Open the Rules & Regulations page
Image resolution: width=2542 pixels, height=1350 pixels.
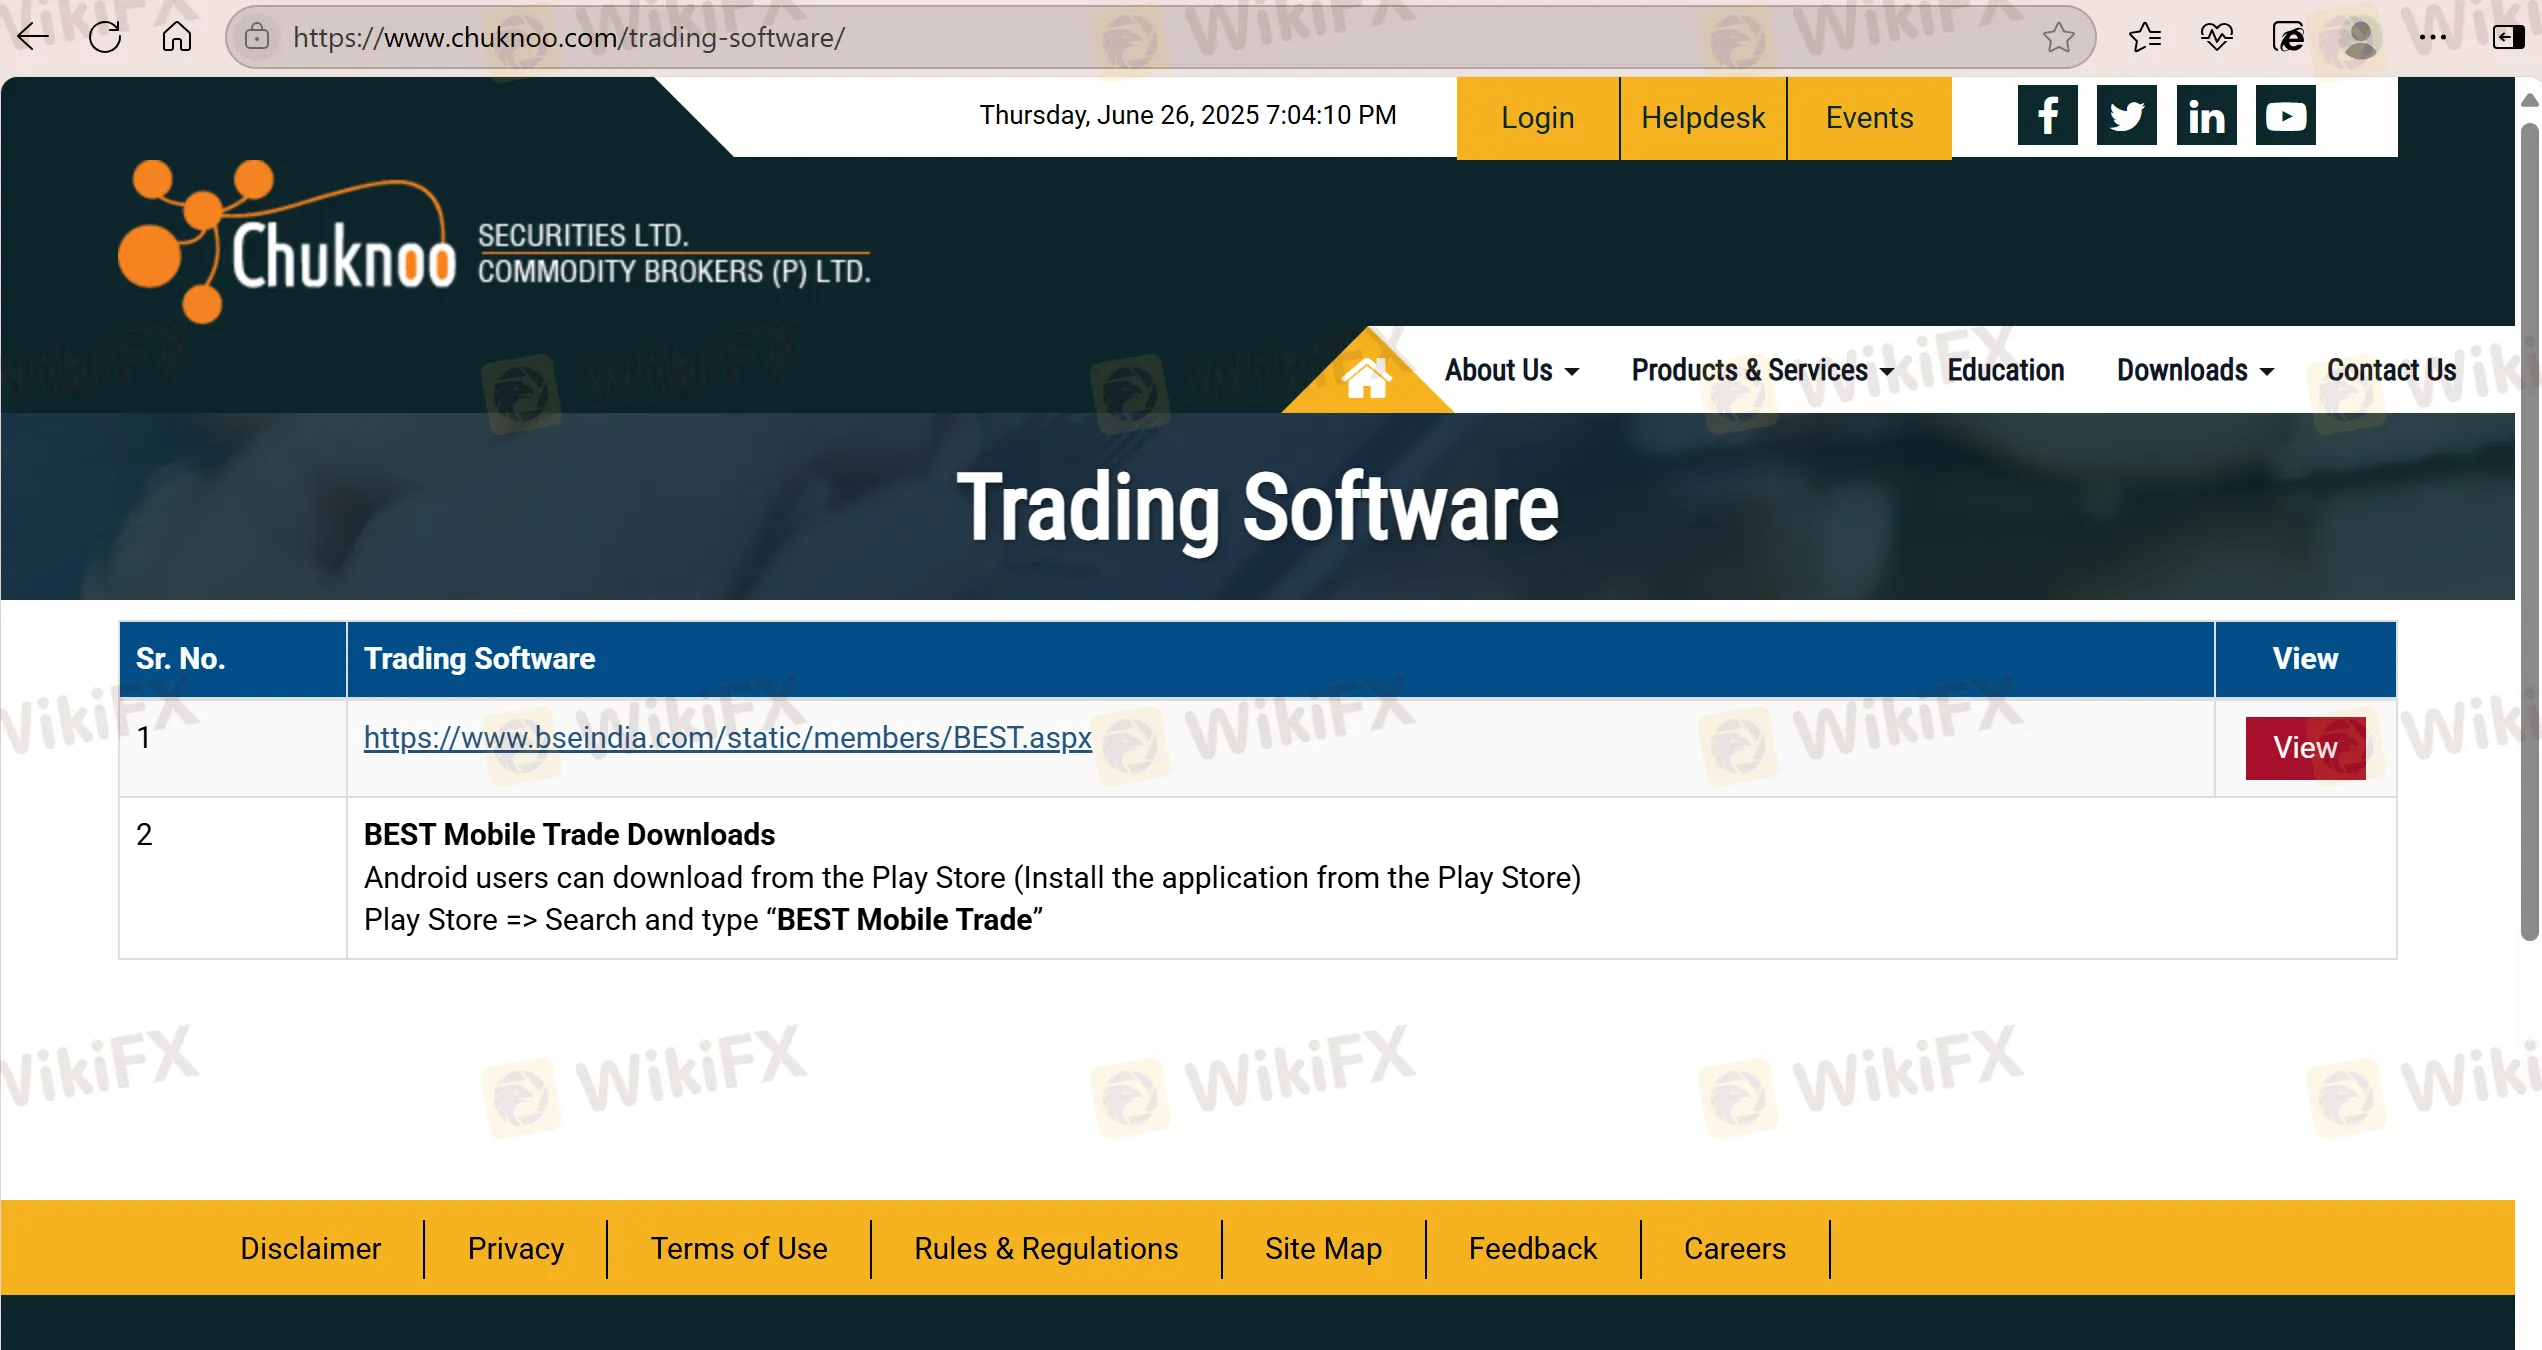1045,1248
